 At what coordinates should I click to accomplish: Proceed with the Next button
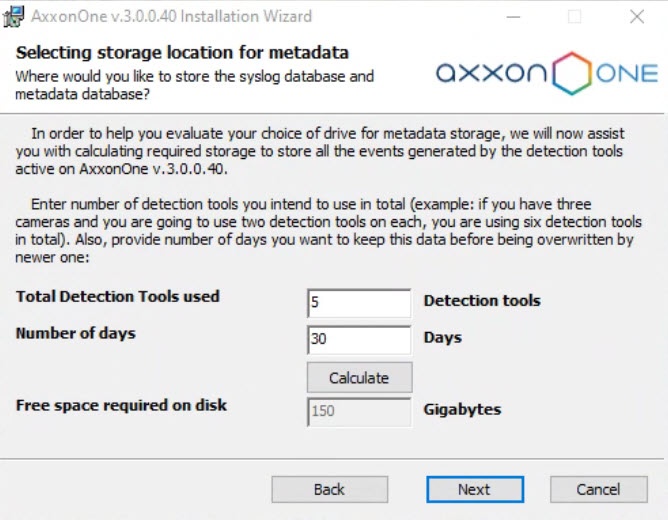pyautogui.click(x=474, y=489)
